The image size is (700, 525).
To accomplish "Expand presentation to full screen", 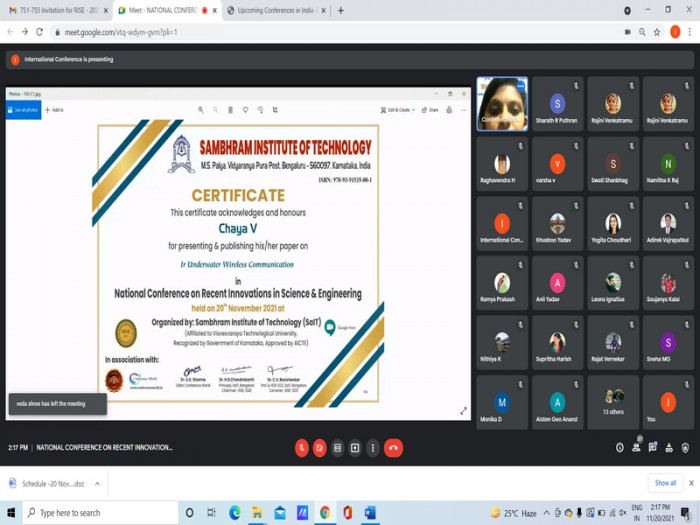I will tap(463, 410).
